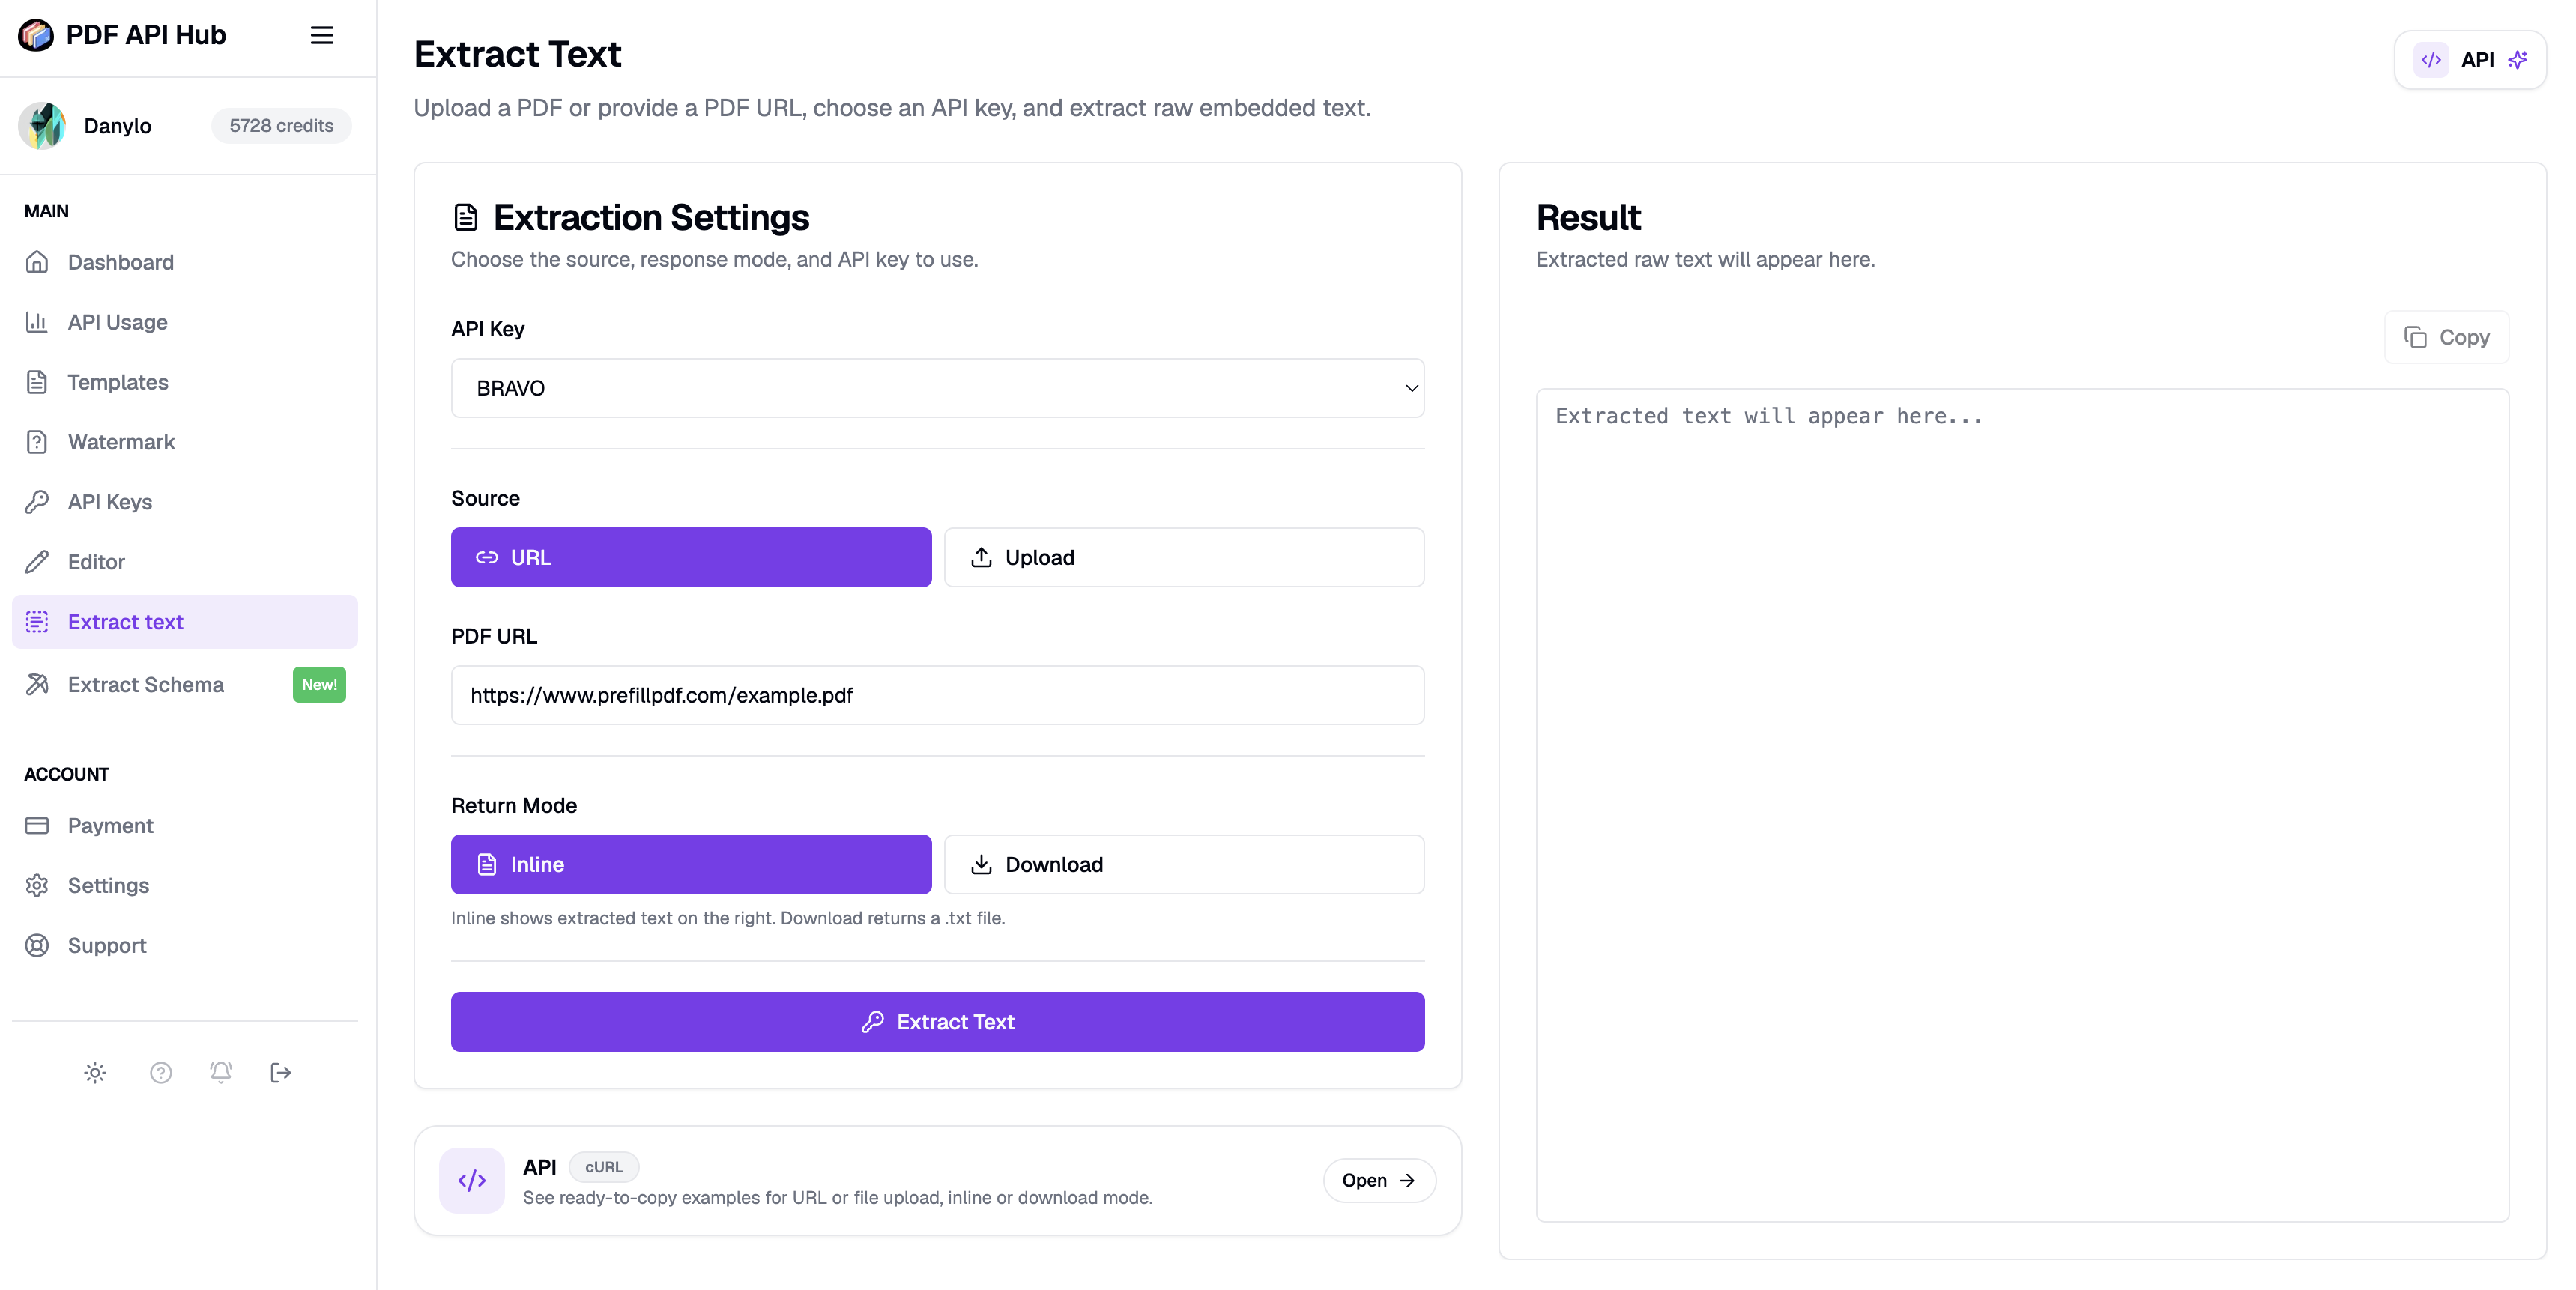2576x1290 pixels.
Task: Open the API Key BRAVO dropdown
Action: click(937, 388)
